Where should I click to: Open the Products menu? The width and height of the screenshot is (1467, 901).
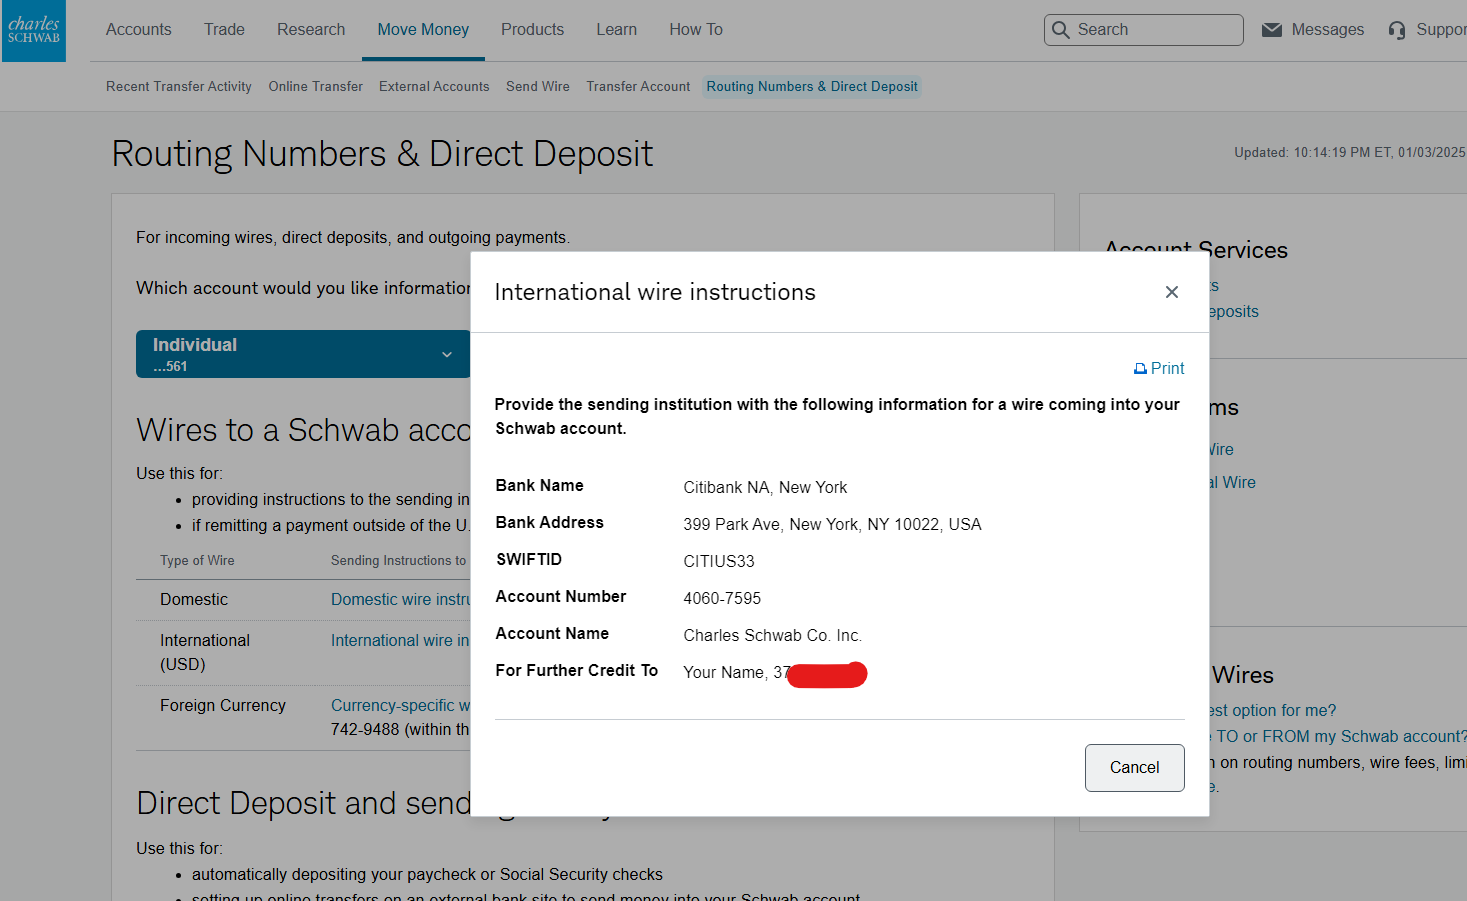(532, 30)
